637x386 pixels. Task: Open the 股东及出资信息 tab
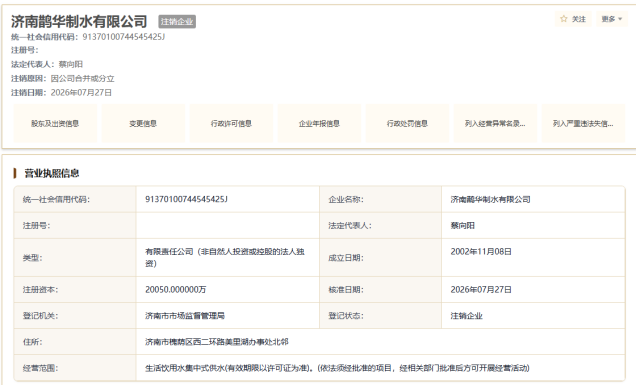[x=55, y=123]
